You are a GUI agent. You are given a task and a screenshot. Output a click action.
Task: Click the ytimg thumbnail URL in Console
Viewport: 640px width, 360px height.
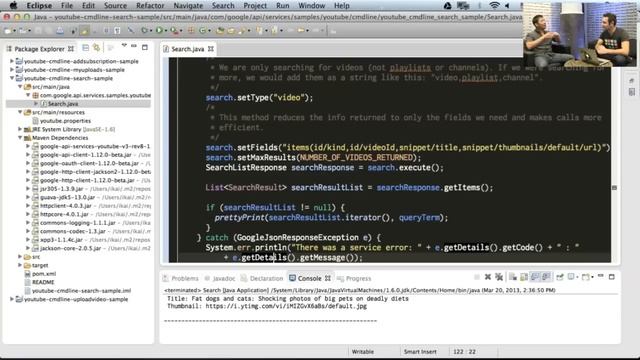286,306
